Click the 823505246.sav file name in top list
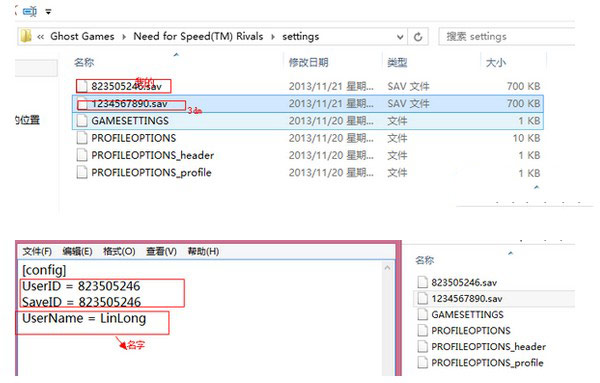The height and width of the screenshot is (383, 600). [x=126, y=86]
